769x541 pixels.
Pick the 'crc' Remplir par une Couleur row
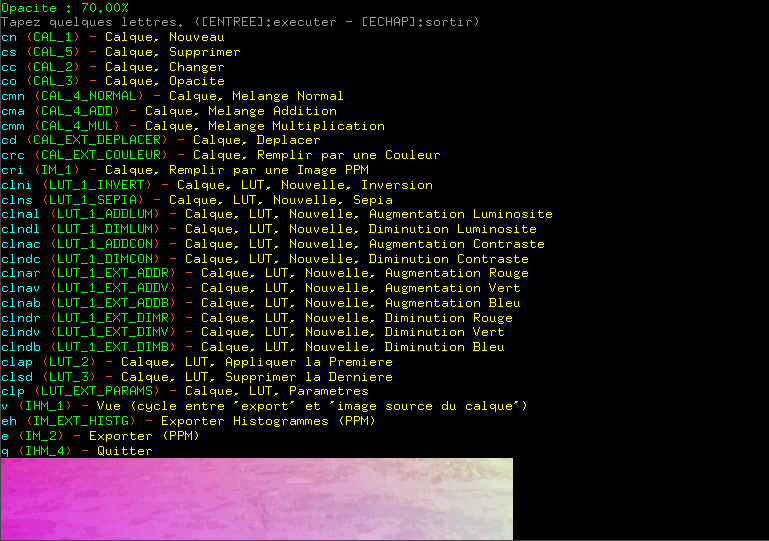pyautogui.click(x=221, y=155)
